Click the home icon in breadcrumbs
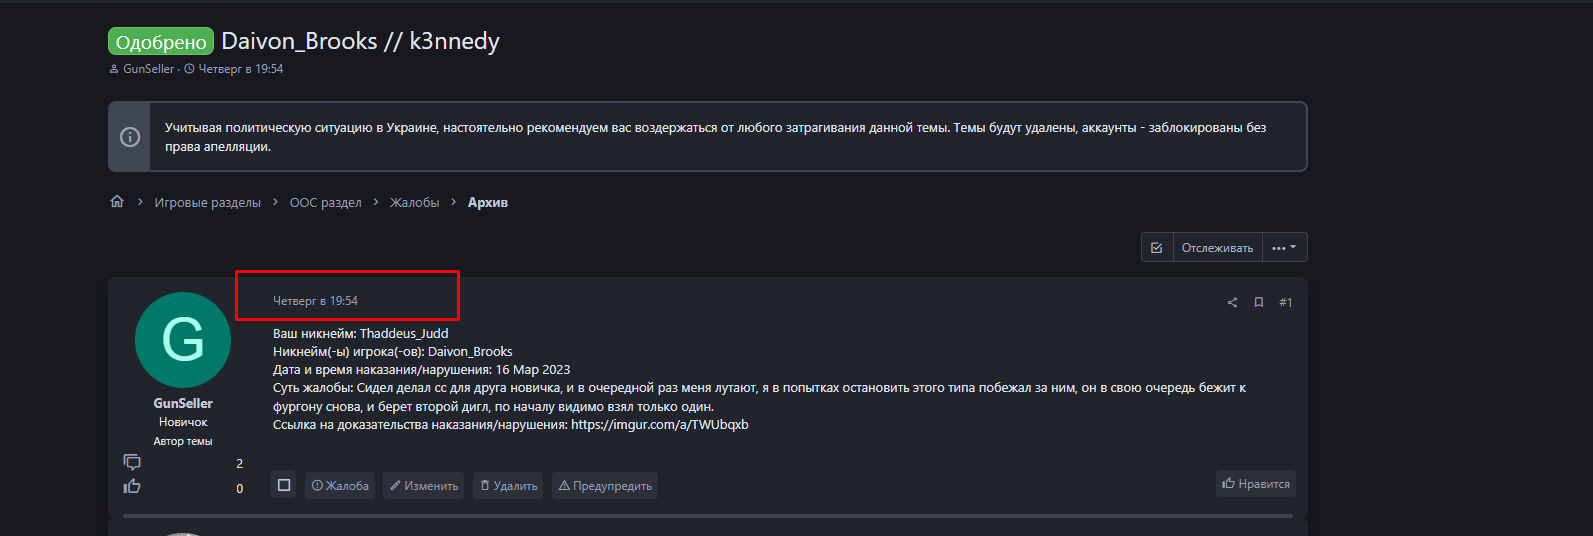 point(117,202)
